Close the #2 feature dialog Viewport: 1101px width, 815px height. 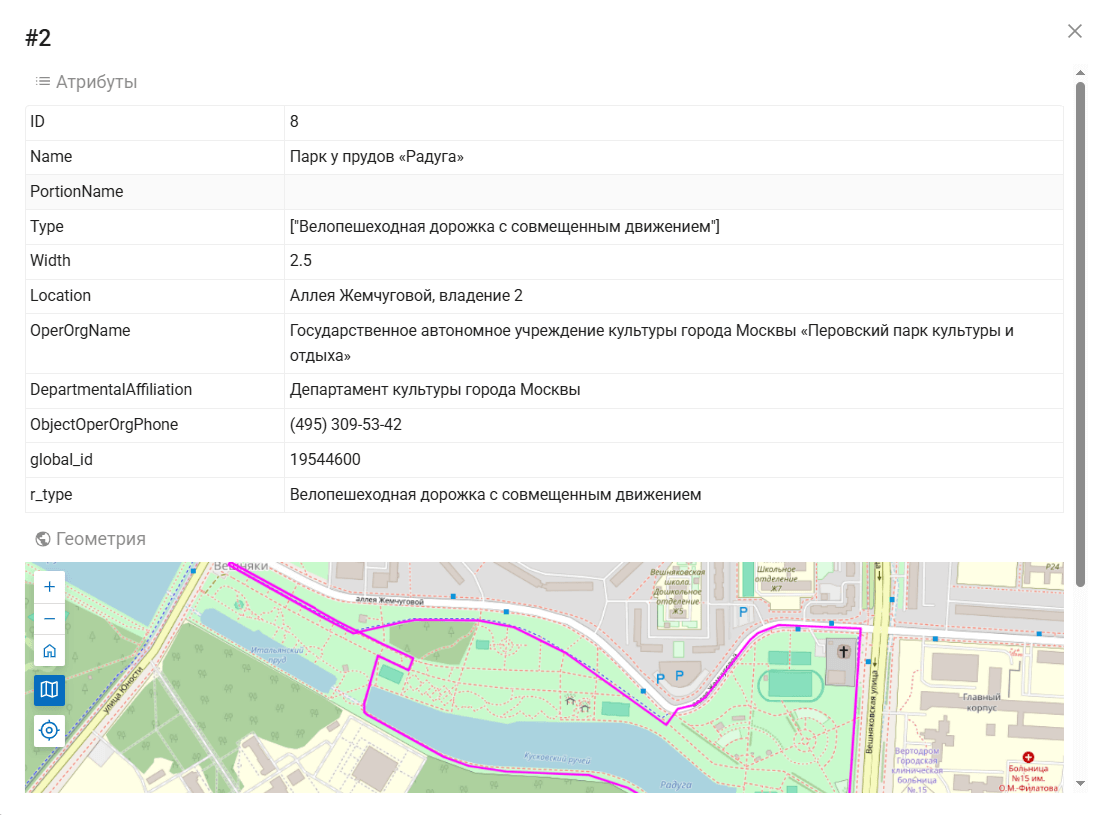1075,31
